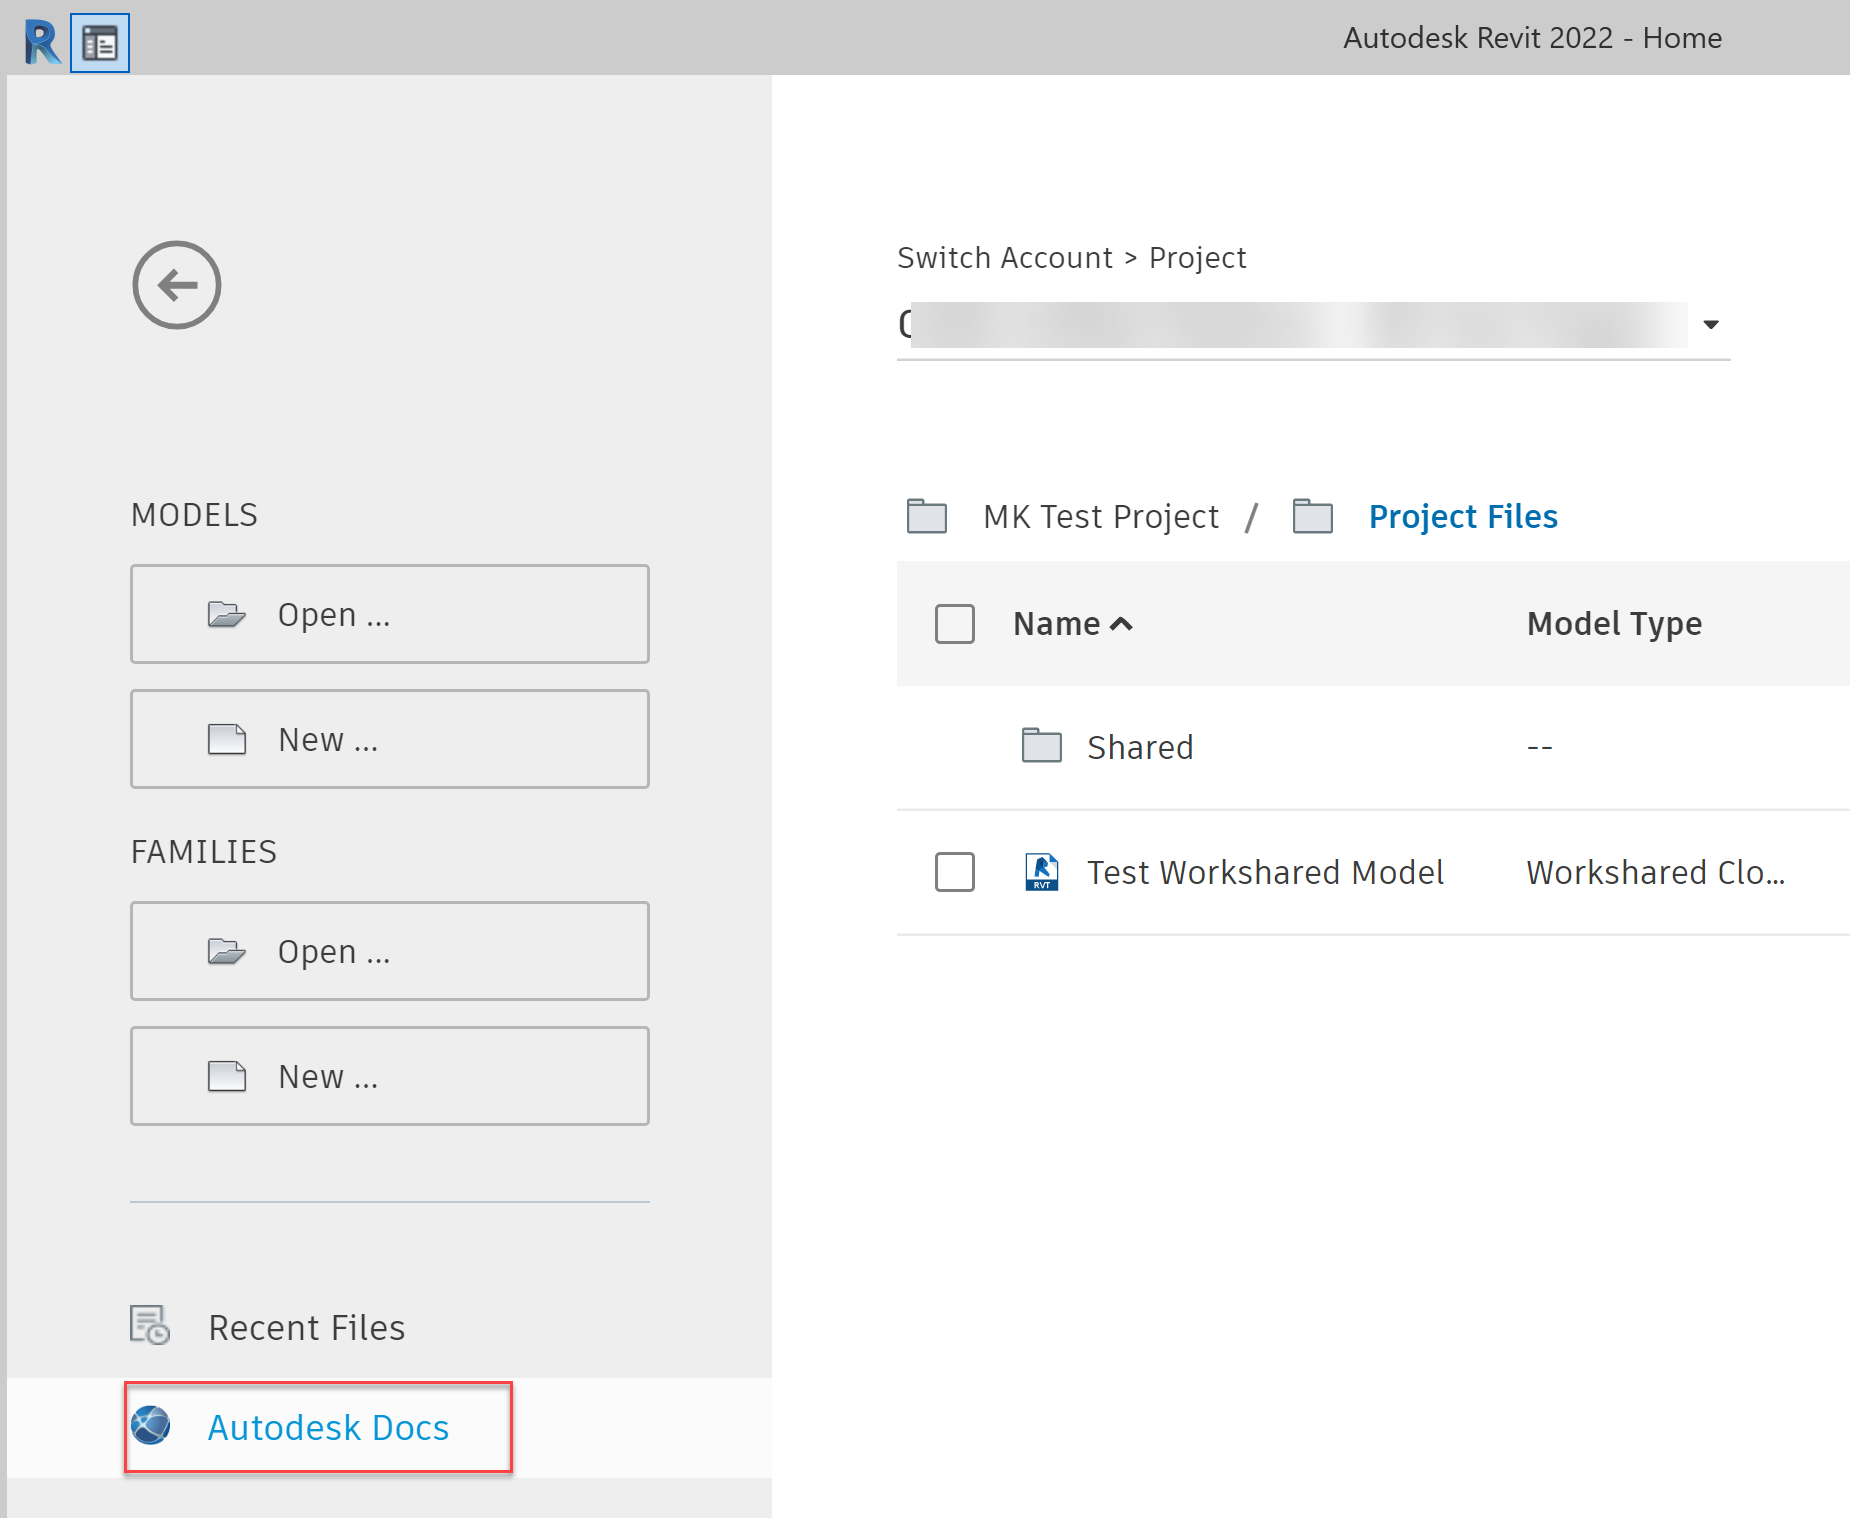1850x1518 pixels.
Task: Click the New button under Families
Action: (389, 1076)
